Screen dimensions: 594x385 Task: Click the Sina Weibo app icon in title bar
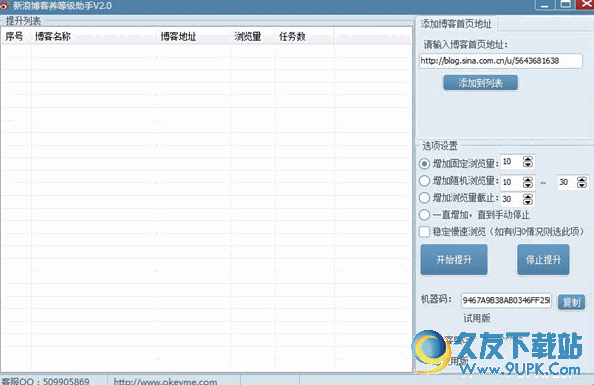click(5, 5)
